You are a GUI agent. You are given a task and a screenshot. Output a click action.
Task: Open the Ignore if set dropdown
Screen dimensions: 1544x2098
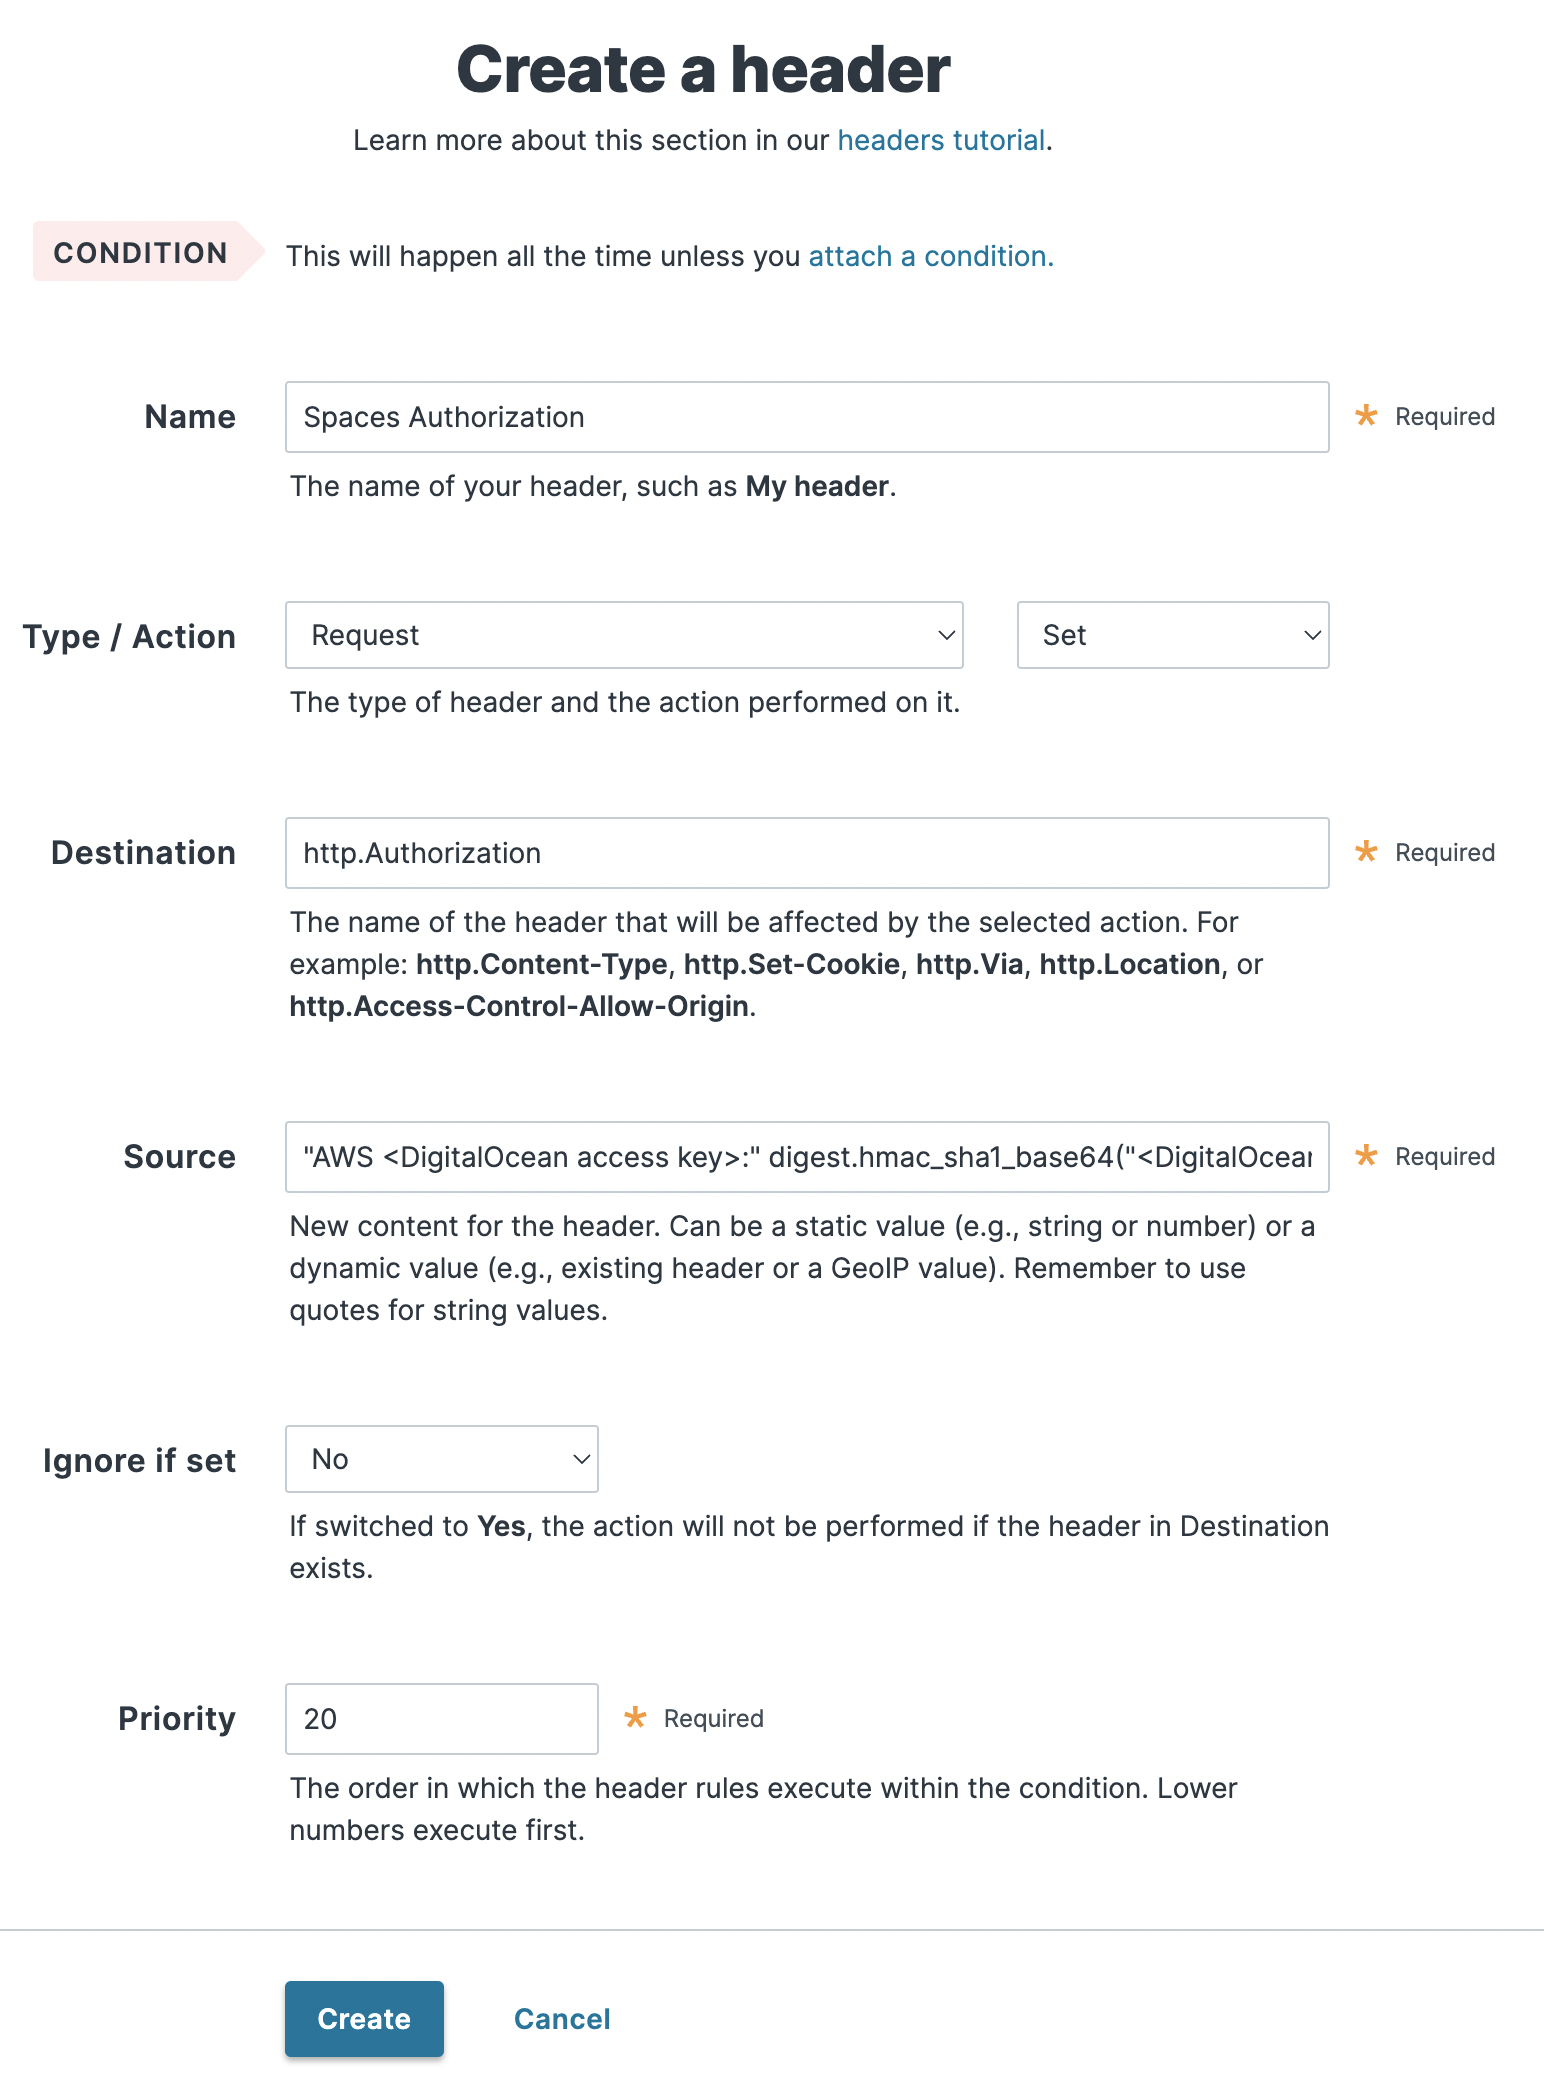point(441,1459)
